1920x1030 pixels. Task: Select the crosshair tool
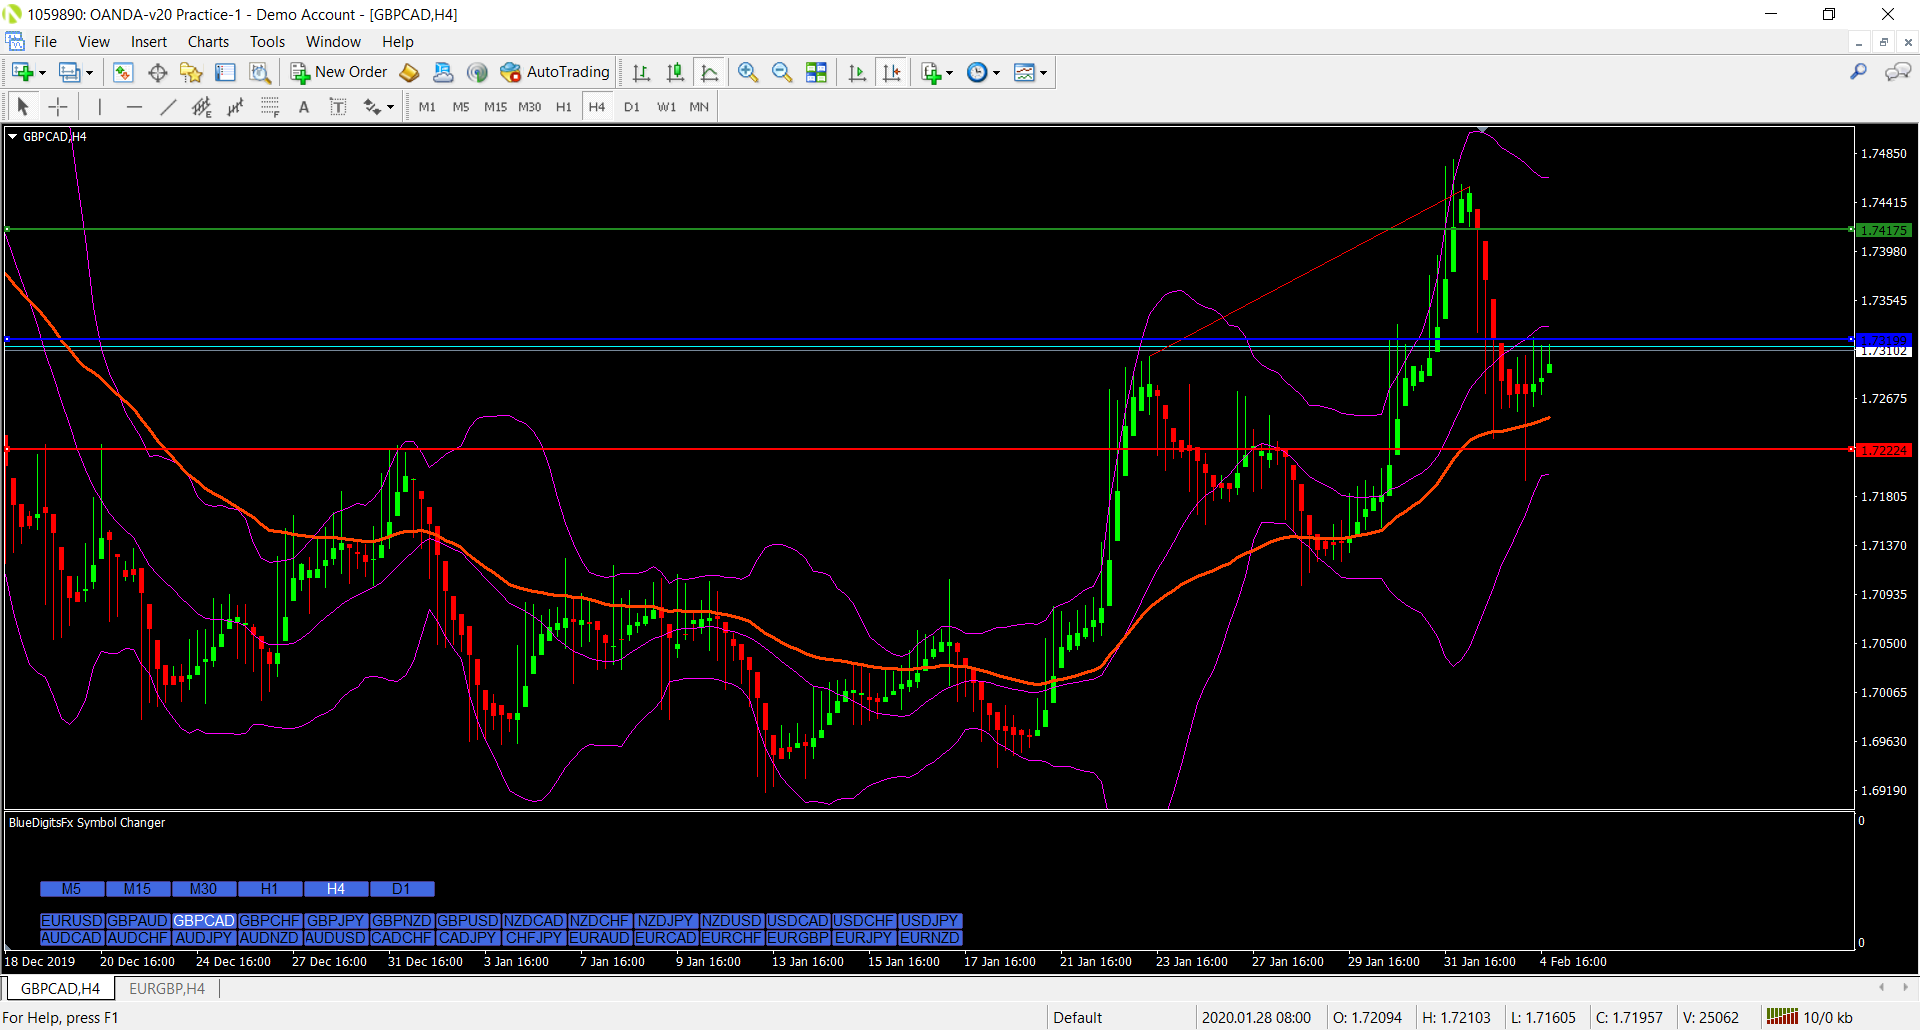(58, 107)
